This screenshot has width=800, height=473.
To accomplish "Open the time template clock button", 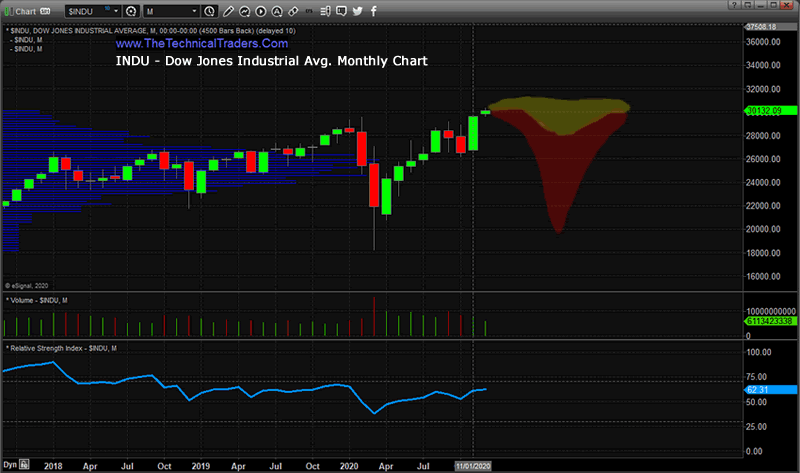I will tap(209, 11).
